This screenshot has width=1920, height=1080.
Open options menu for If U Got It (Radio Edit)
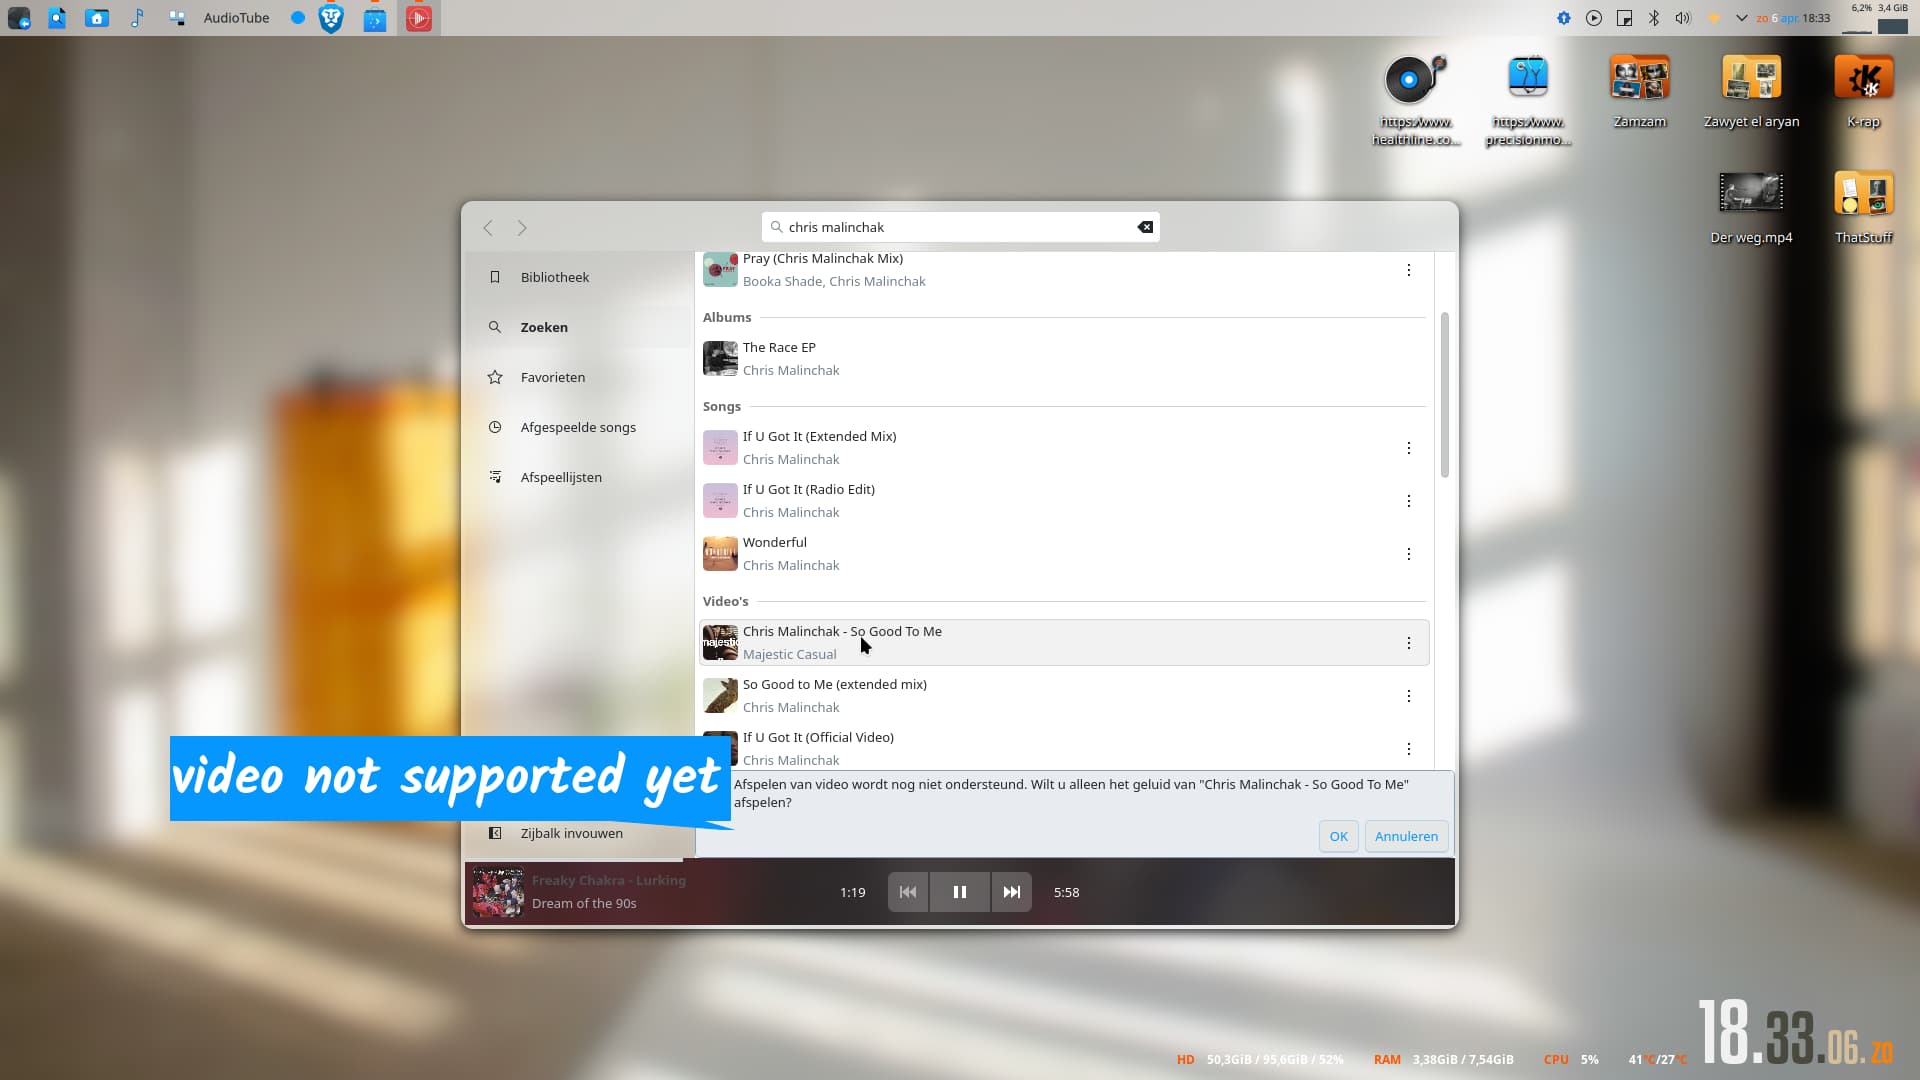(x=1409, y=501)
